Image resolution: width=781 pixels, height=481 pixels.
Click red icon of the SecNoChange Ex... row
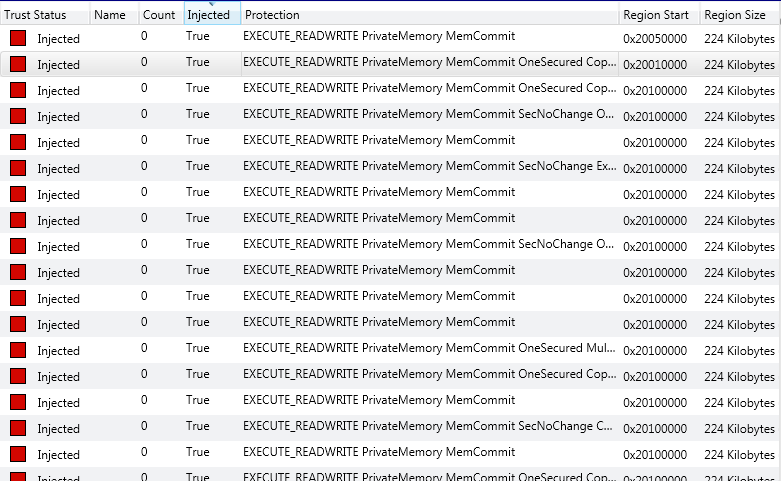click(18, 168)
